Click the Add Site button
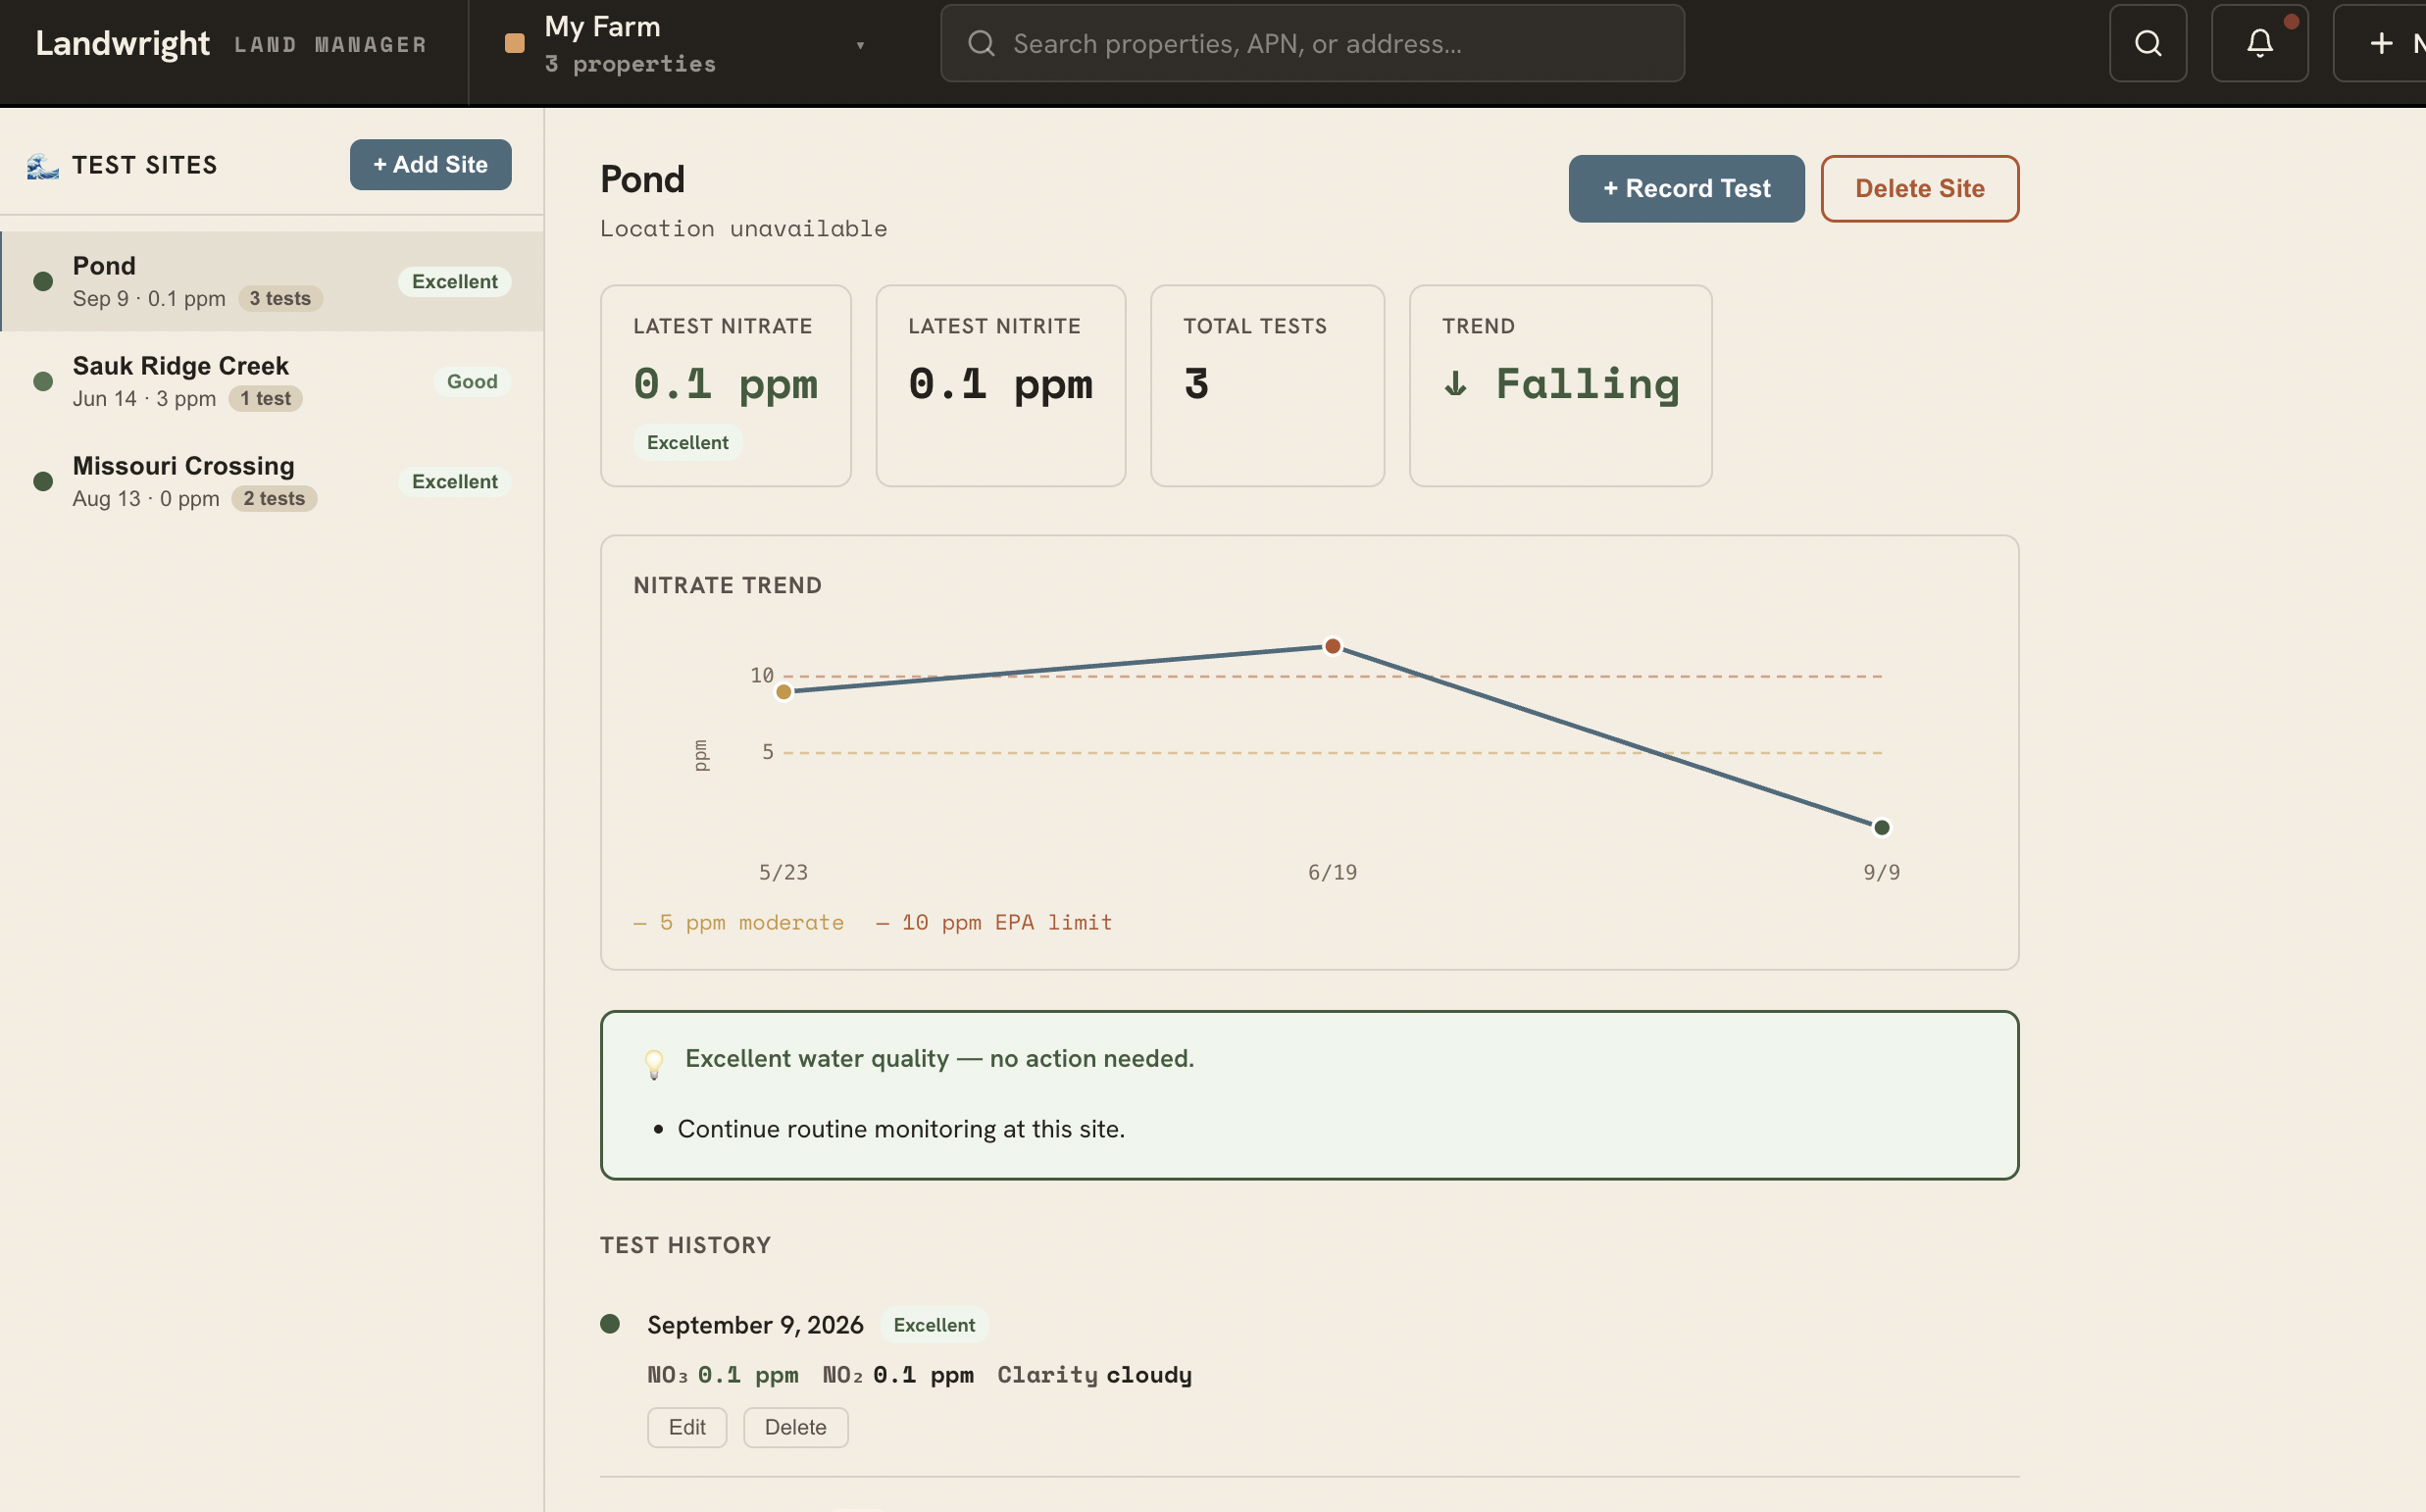The width and height of the screenshot is (2426, 1512). (x=430, y=165)
